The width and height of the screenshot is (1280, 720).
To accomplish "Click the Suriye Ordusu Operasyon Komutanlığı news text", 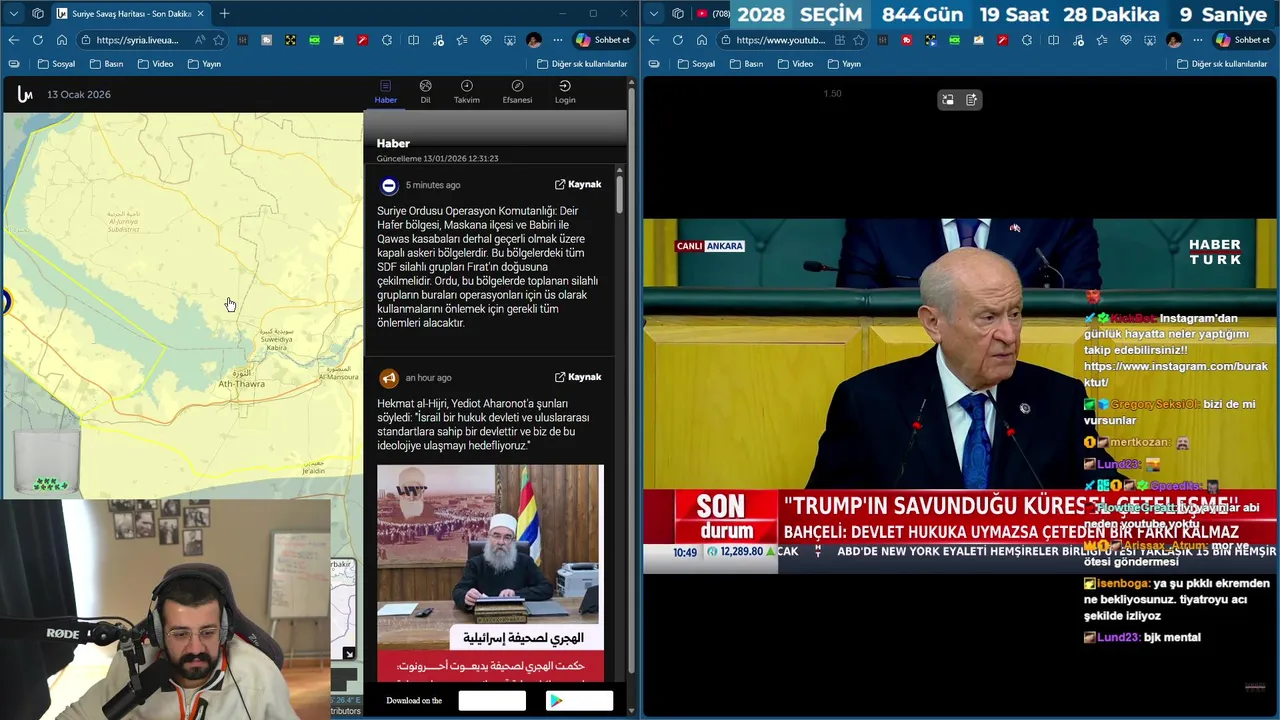I will [488, 267].
